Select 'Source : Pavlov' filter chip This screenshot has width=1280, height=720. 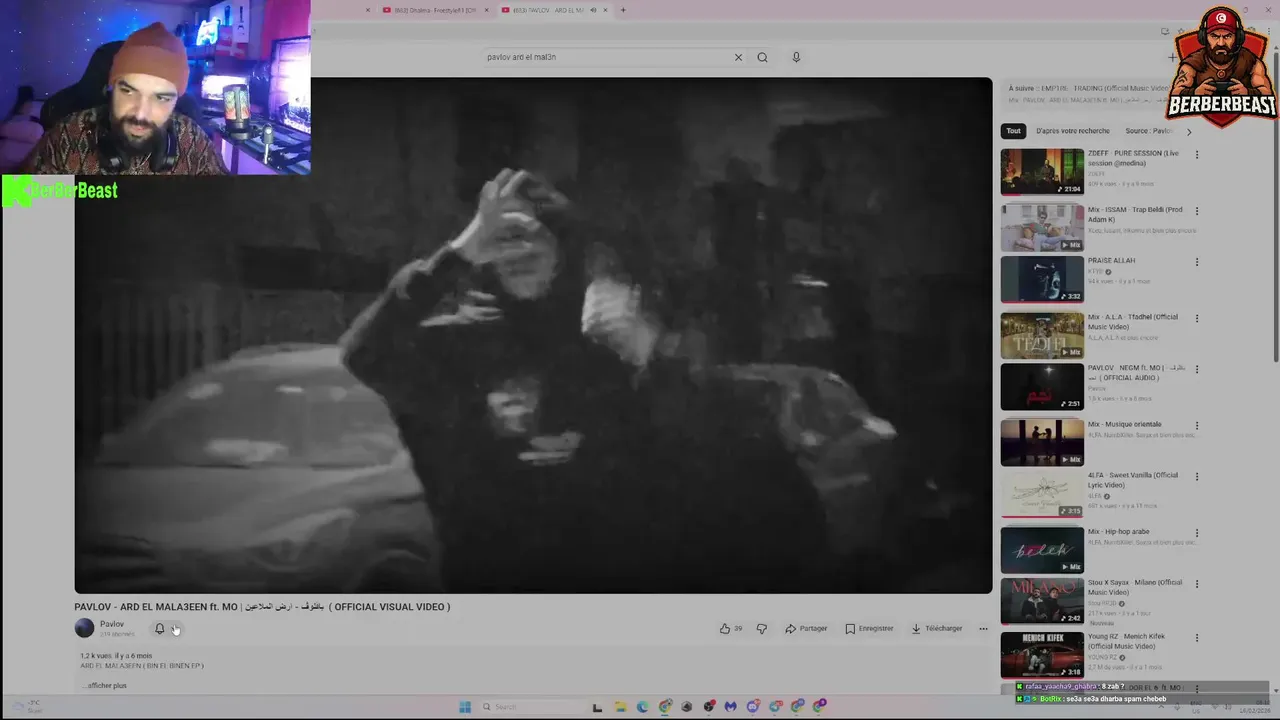pyautogui.click(x=1148, y=131)
